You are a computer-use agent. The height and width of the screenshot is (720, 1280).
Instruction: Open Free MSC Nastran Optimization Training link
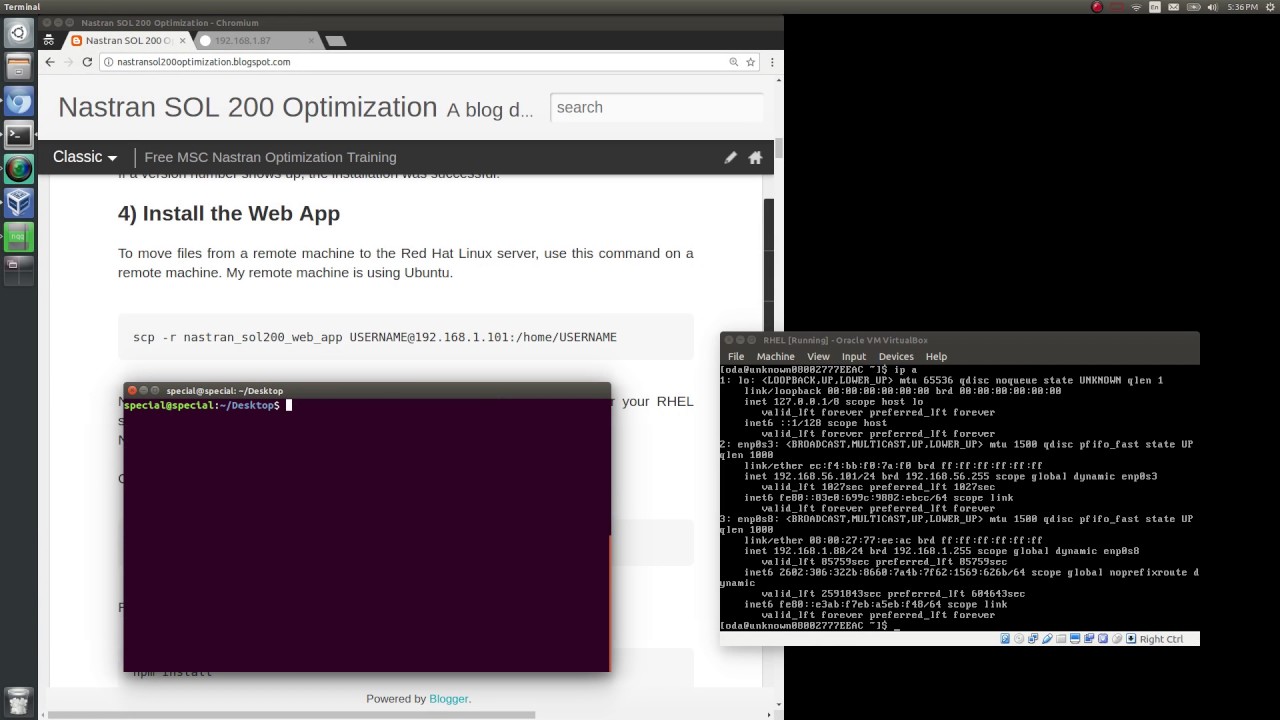pos(270,157)
